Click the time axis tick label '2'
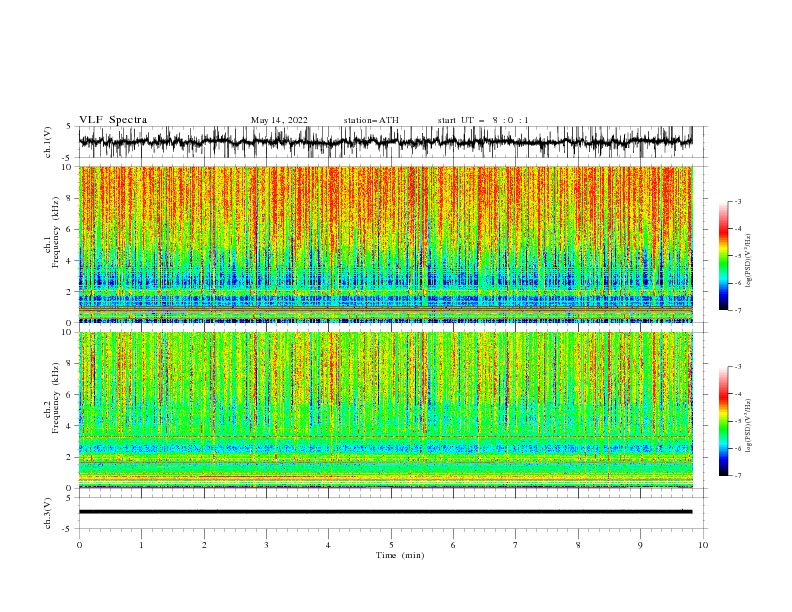Screen dimensions: 792x612 (x=204, y=545)
